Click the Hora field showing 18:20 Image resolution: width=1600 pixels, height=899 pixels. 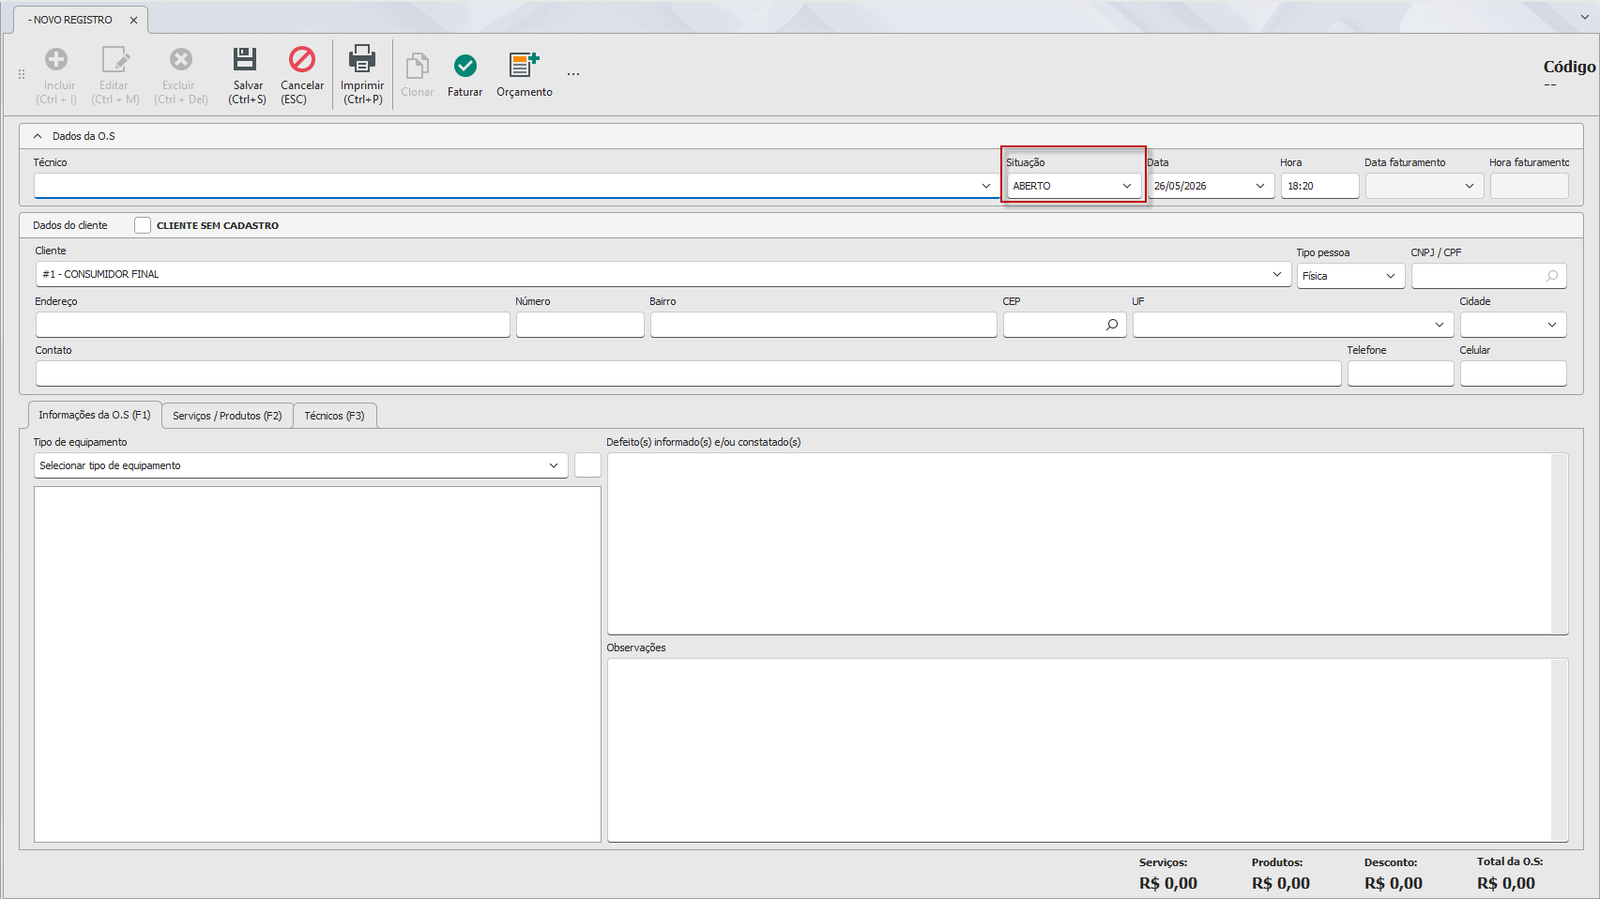tap(1320, 186)
